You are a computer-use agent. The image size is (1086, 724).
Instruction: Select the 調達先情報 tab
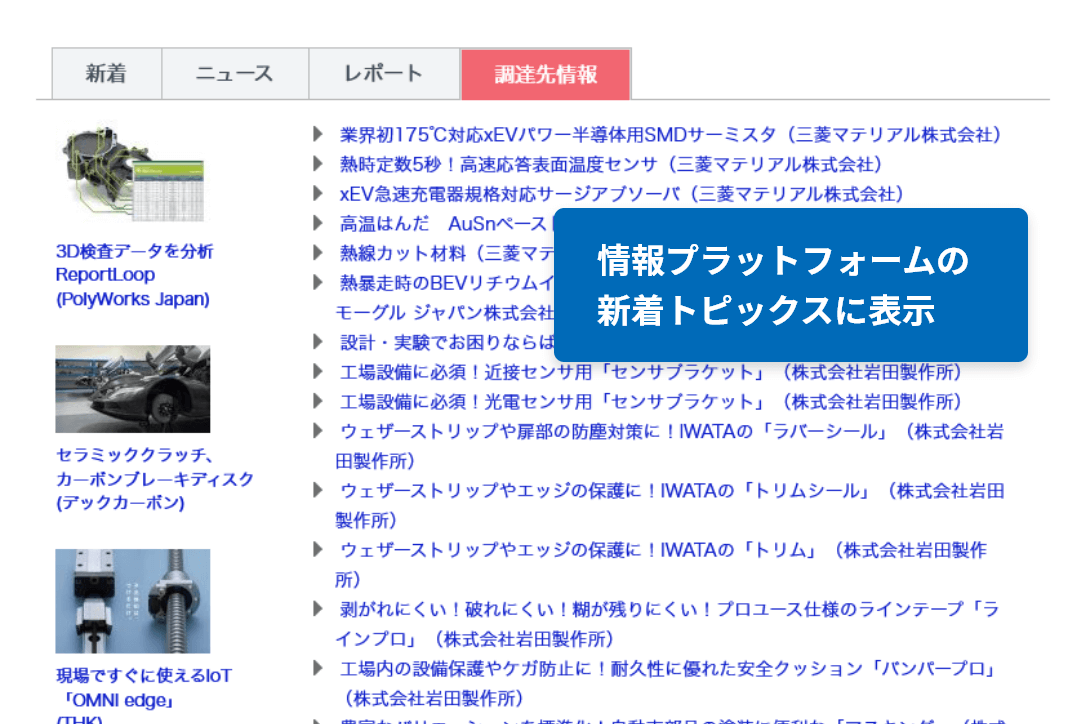tap(546, 73)
